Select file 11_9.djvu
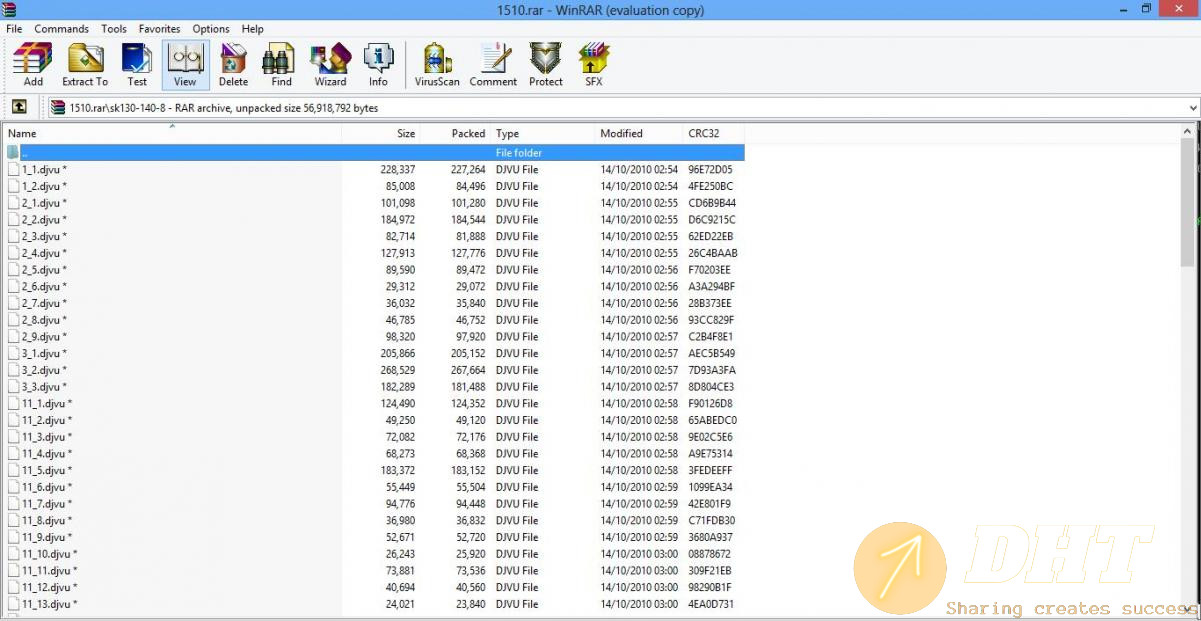 point(47,537)
